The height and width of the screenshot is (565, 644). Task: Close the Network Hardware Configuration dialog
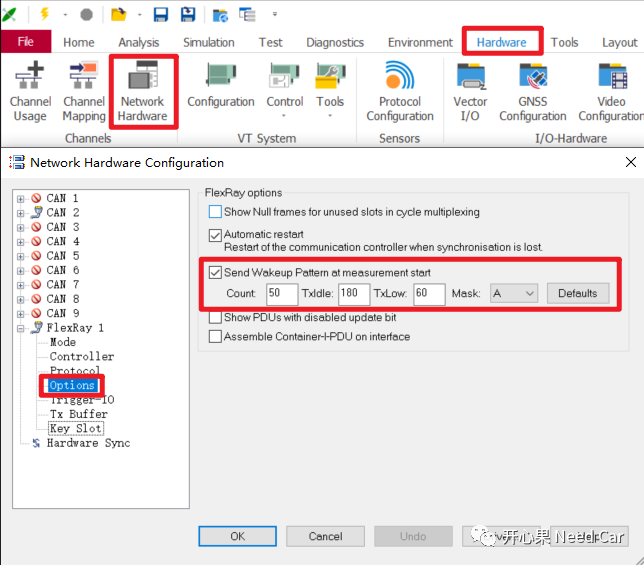pyautogui.click(x=631, y=162)
